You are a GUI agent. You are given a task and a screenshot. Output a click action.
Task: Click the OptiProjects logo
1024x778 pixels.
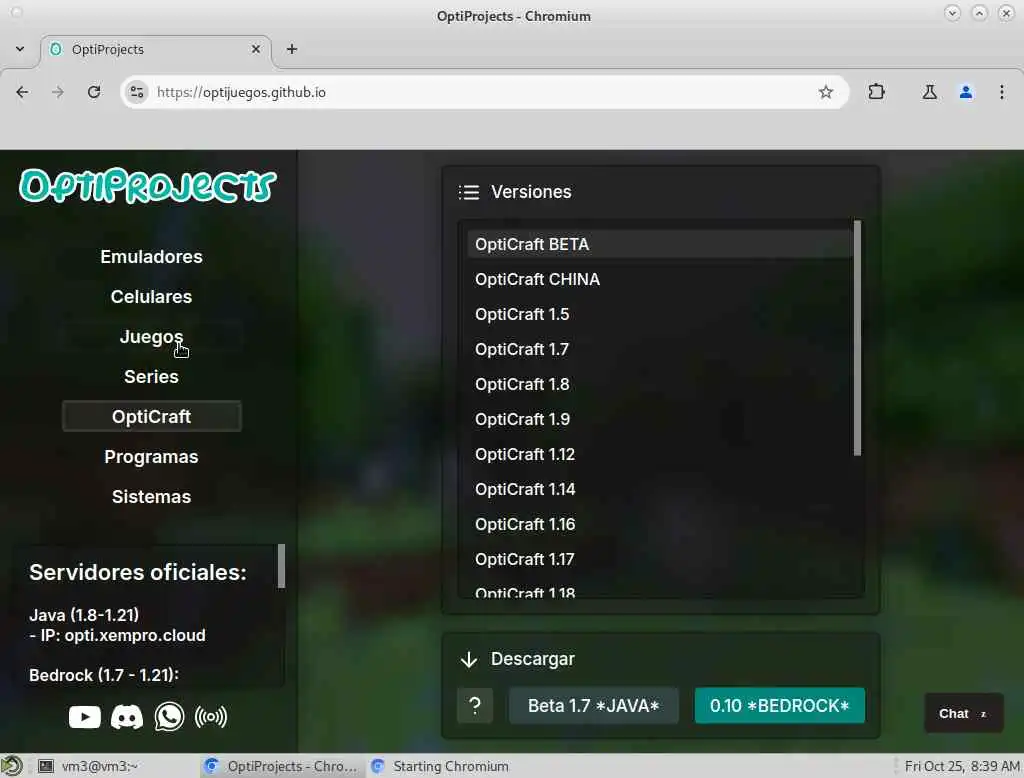[148, 186]
